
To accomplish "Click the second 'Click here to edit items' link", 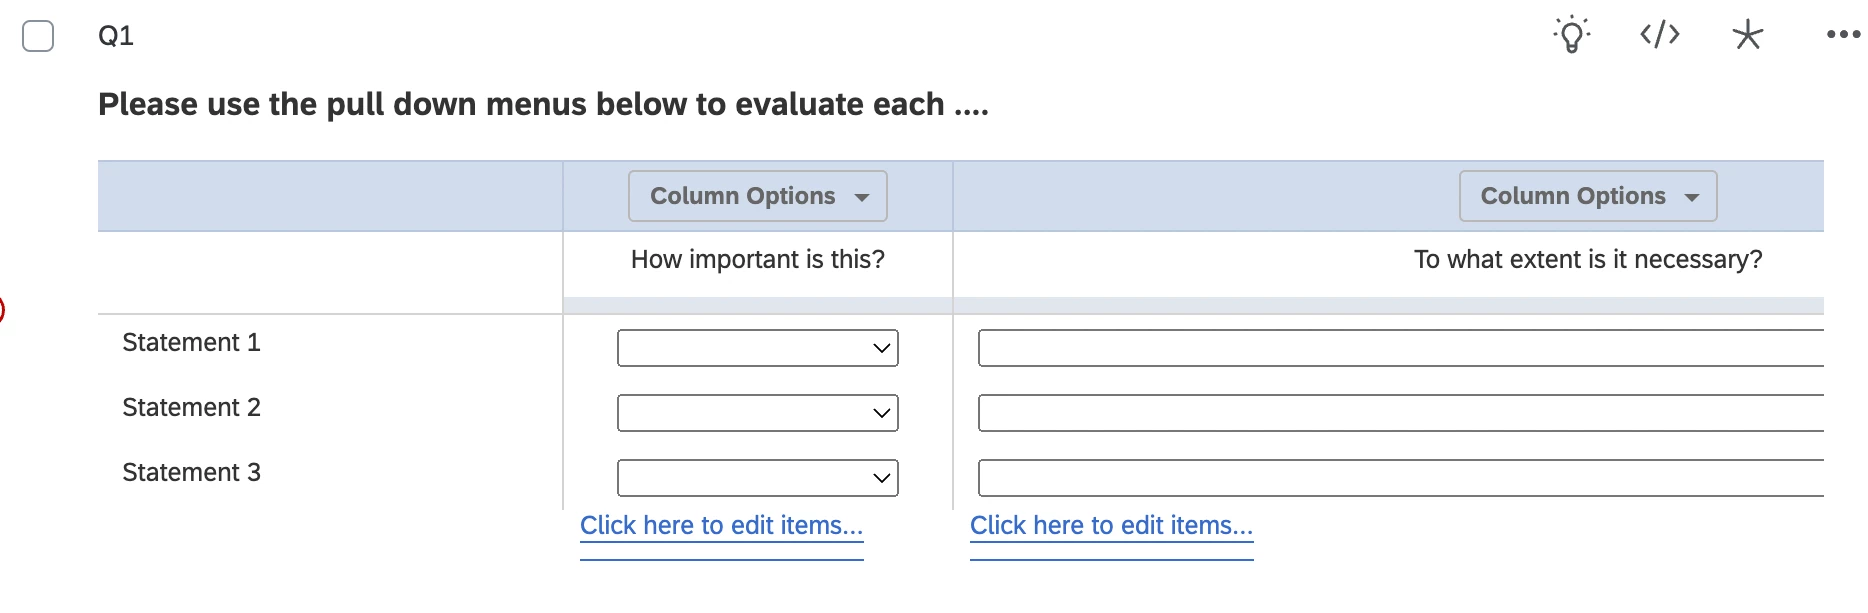I will (1112, 526).
